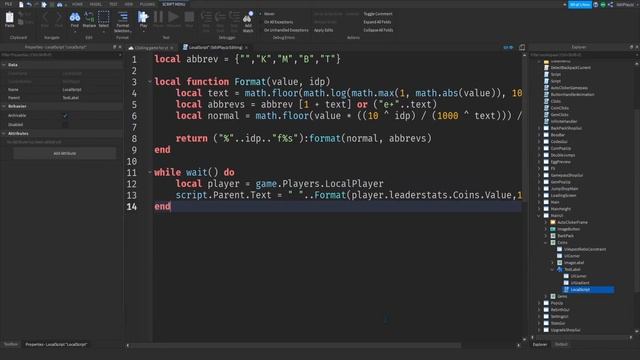Image resolution: width=640 pixels, height=360 pixels.
Task: Click the new file icon in quick access bar
Action: [21, 4]
